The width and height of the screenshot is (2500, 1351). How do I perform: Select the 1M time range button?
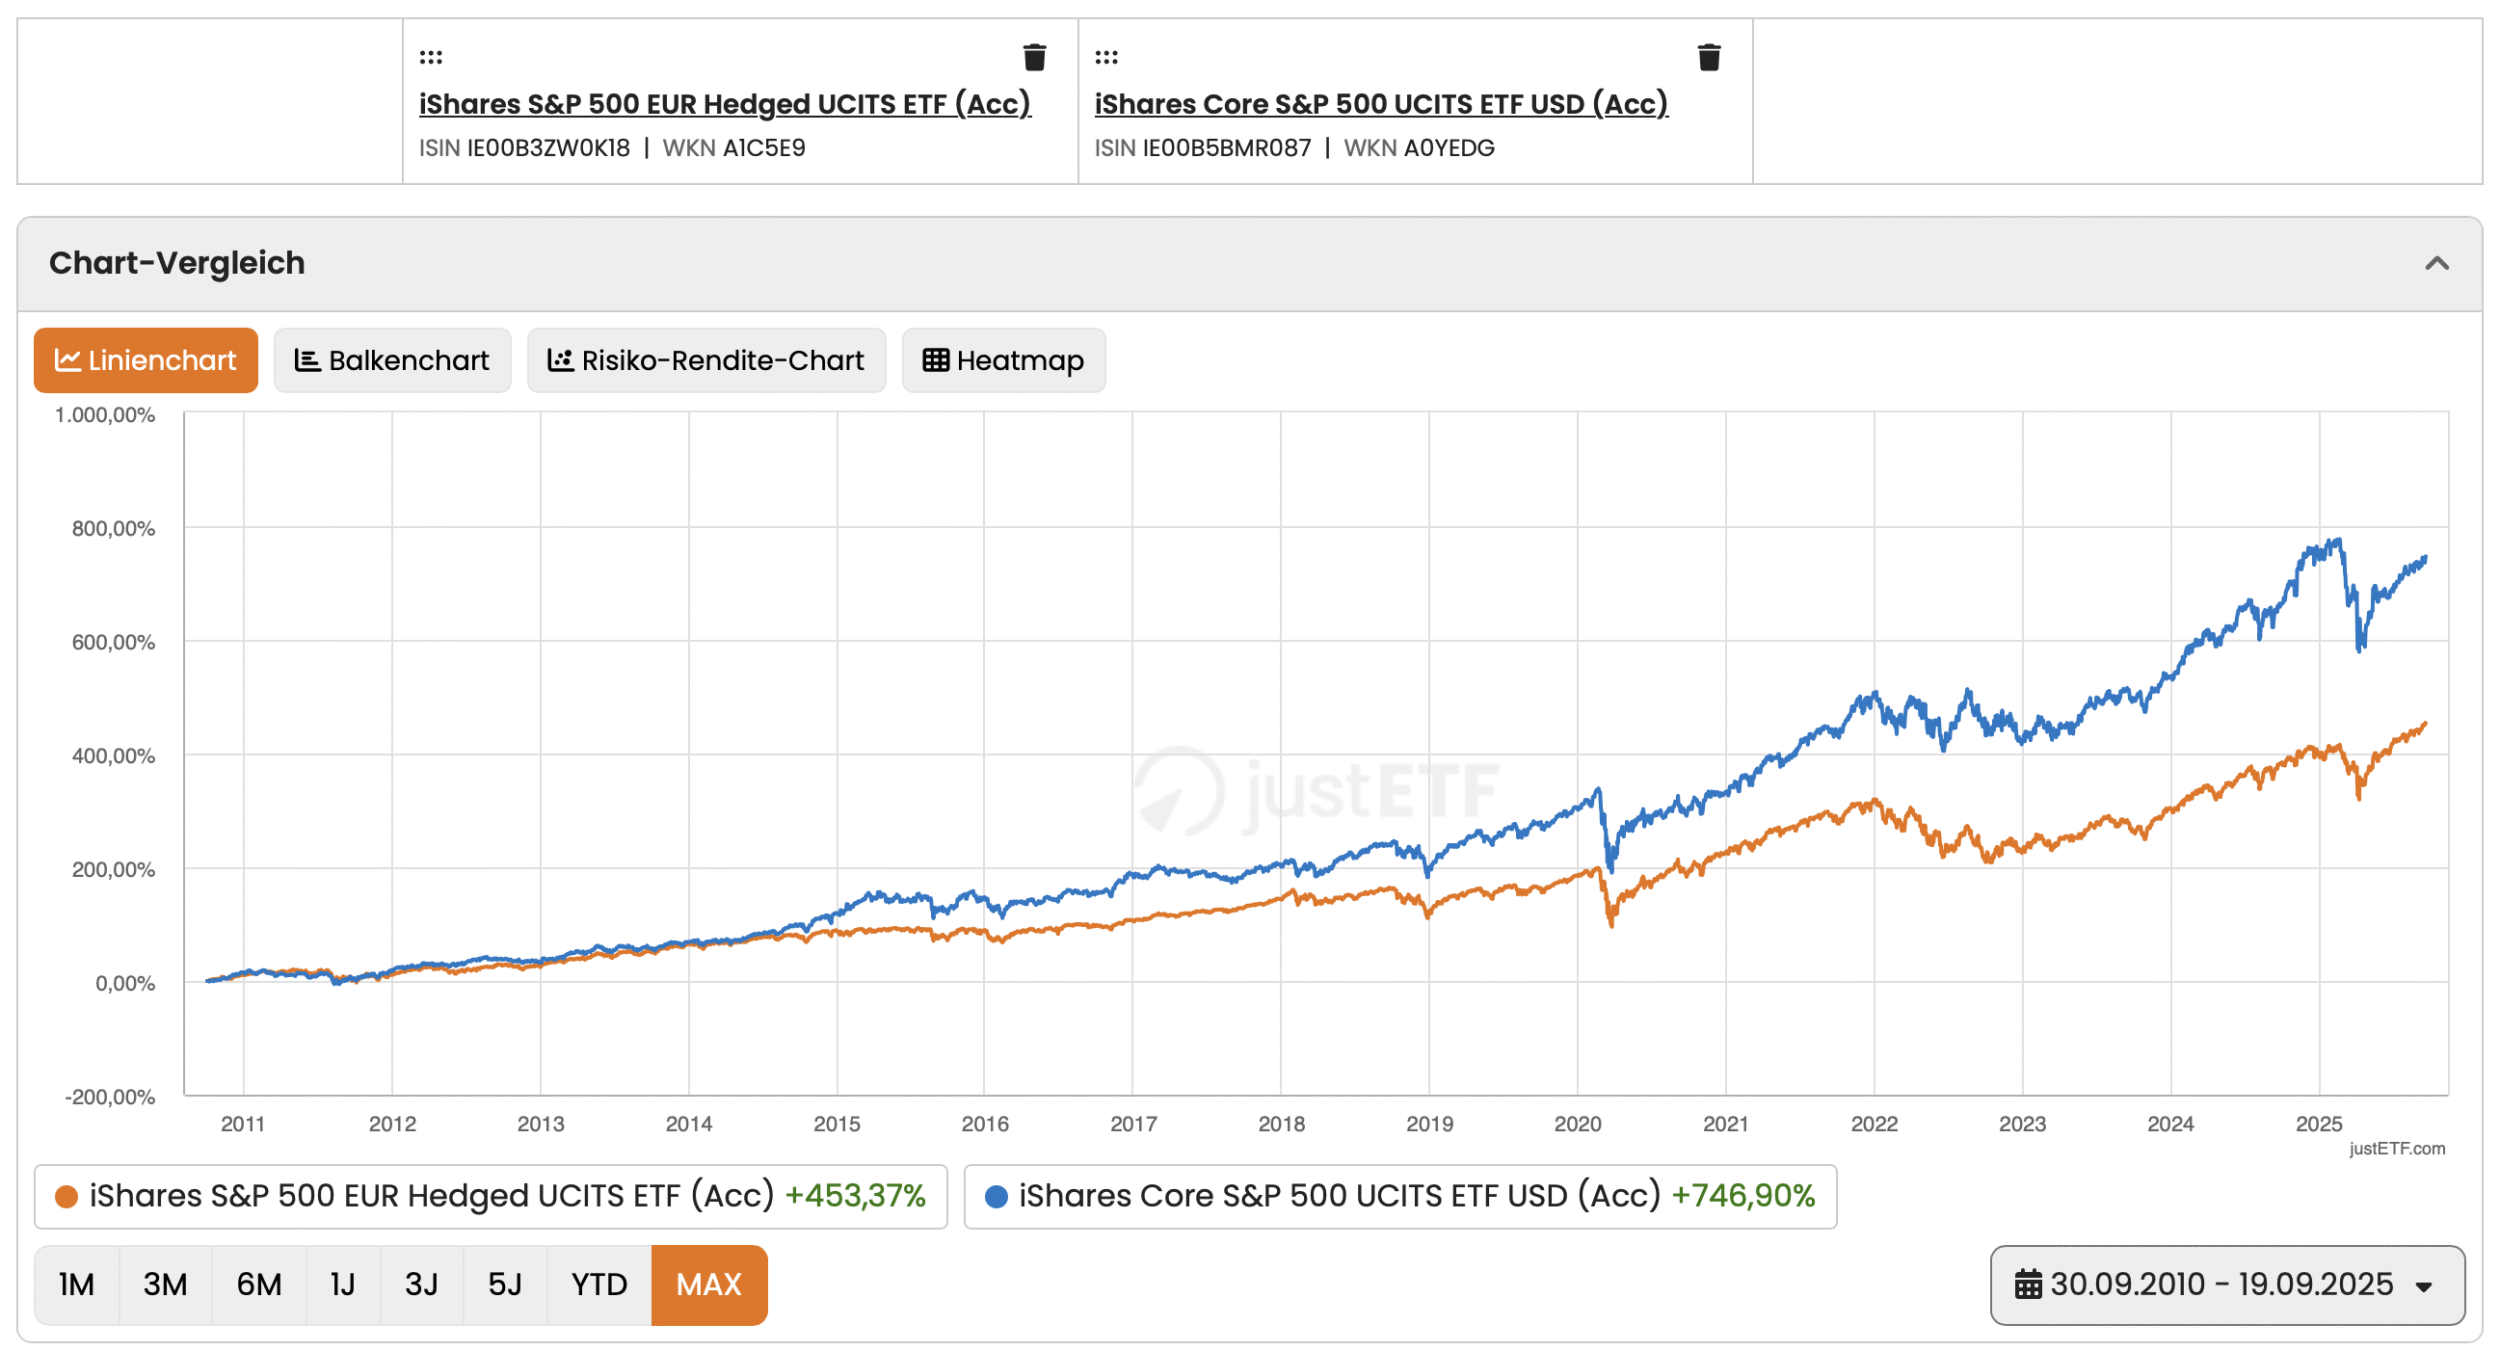coord(76,1285)
